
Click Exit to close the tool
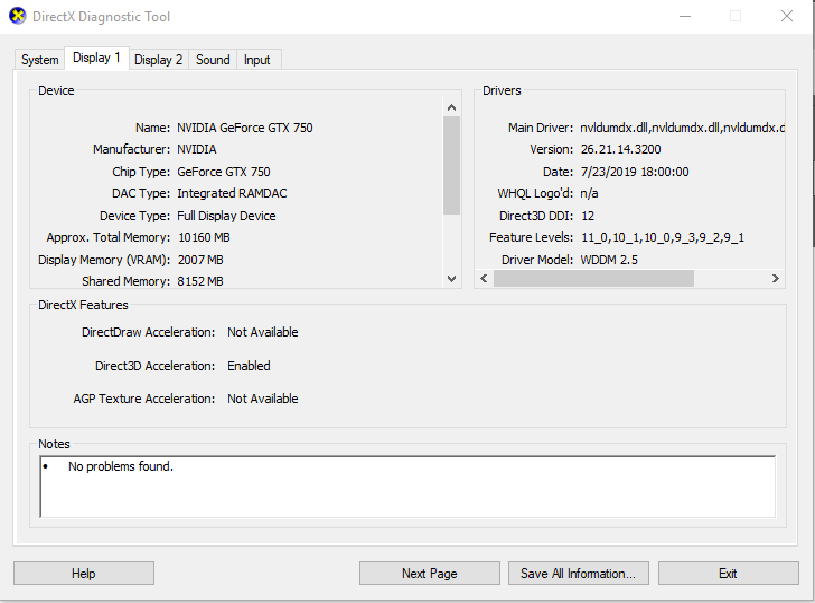click(x=728, y=572)
